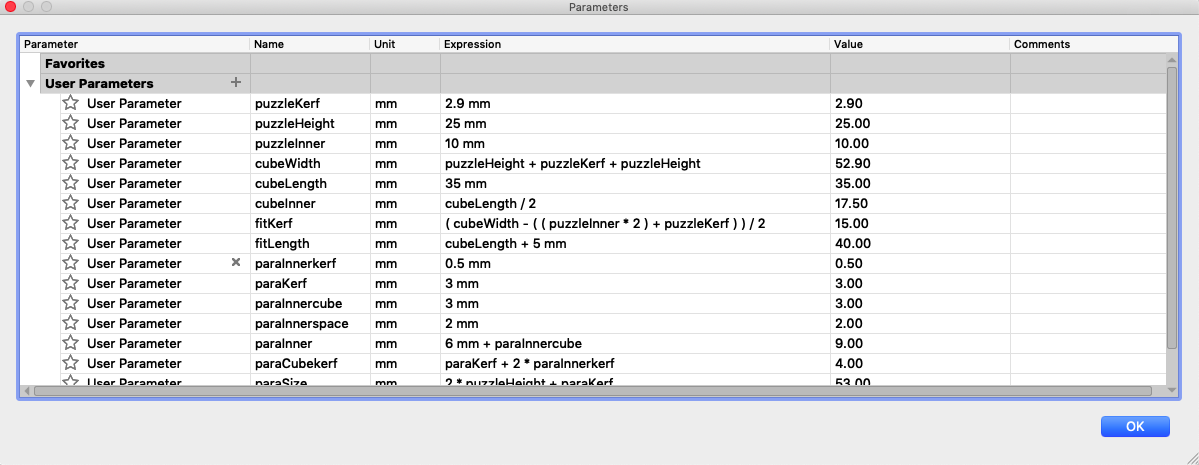Click the vertical scrollbar of the parameter table
Image resolution: width=1199 pixels, height=465 pixels.
tap(1171, 200)
